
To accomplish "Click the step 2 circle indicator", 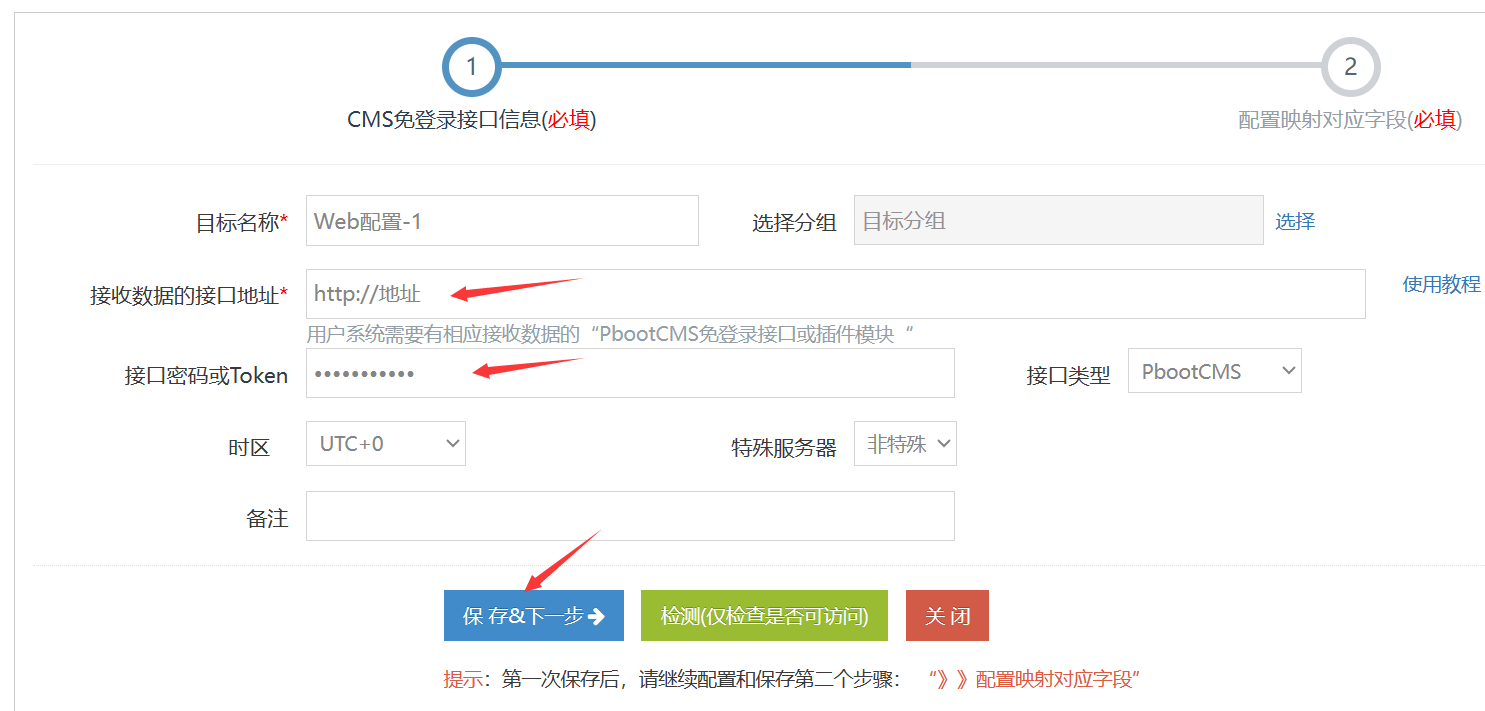I will click(x=1350, y=66).
